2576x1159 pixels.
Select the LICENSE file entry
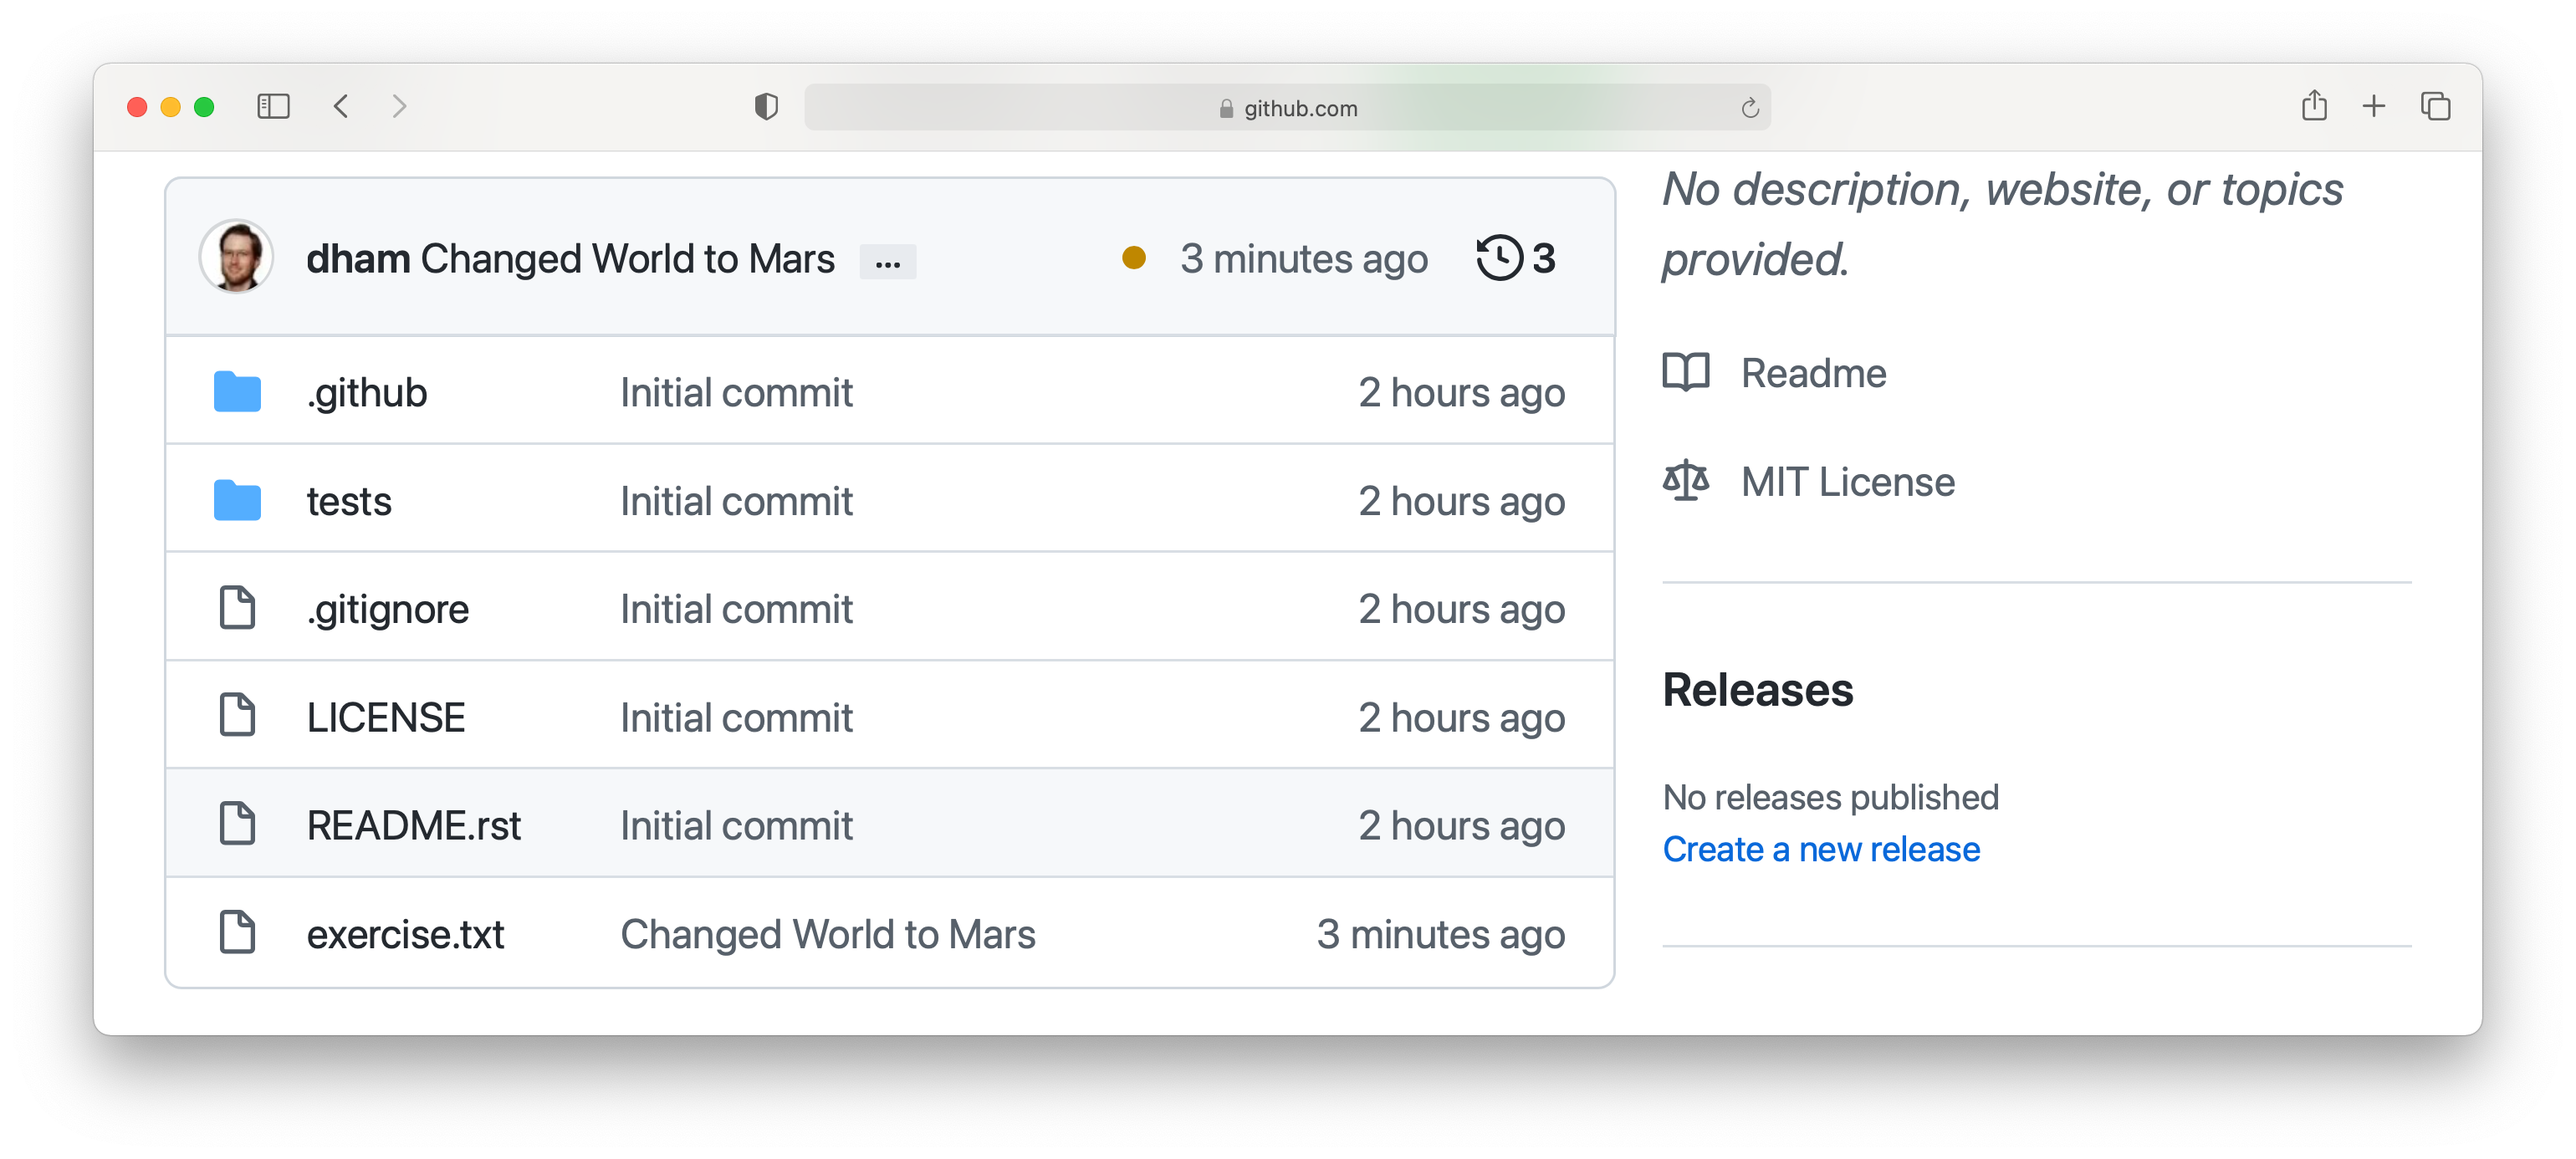click(x=385, y=716)
